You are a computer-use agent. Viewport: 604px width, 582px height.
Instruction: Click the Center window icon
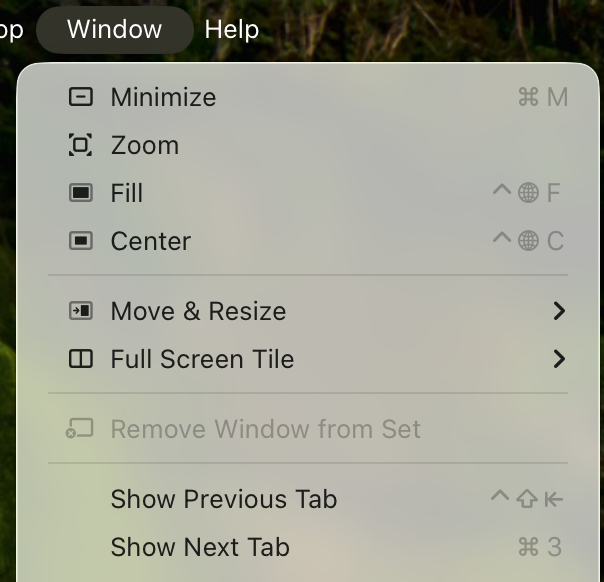(80, 241)
